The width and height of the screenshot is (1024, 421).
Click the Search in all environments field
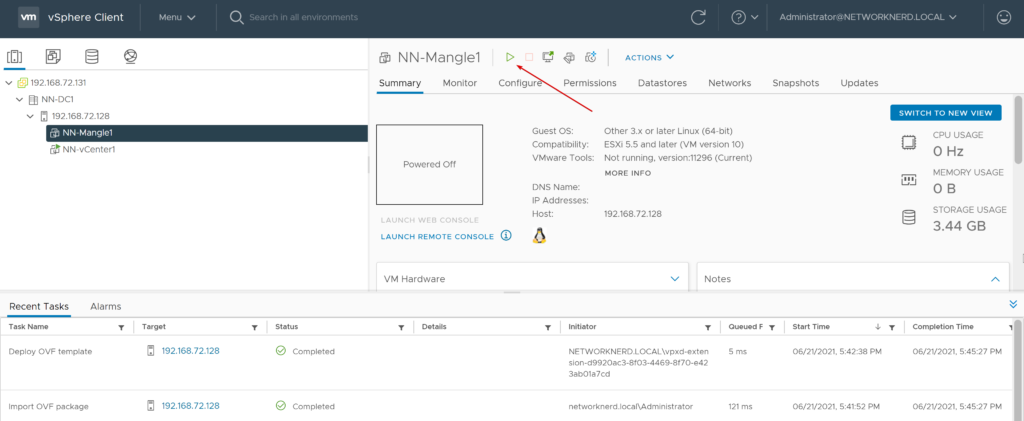click(x=304, y=18)
